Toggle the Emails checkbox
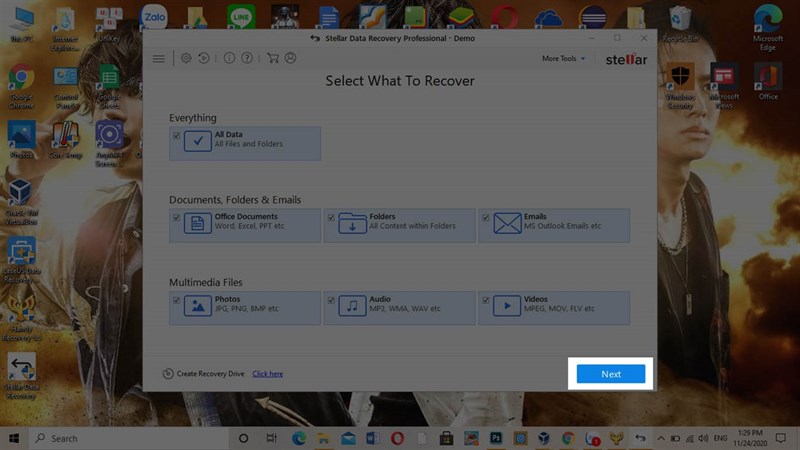The width and height of the screenshot is (800, 450). coord(486,218)
